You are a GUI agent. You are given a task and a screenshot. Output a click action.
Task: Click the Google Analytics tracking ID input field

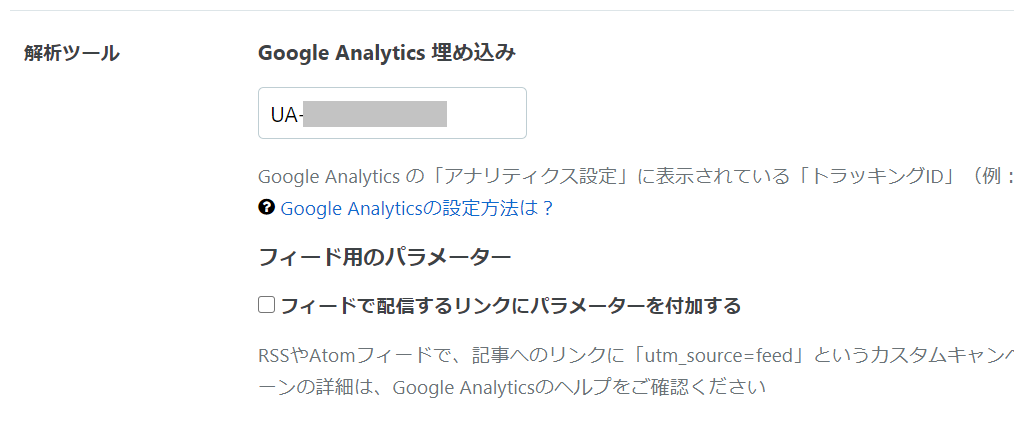pyautogui.click(x=392, y=113)
